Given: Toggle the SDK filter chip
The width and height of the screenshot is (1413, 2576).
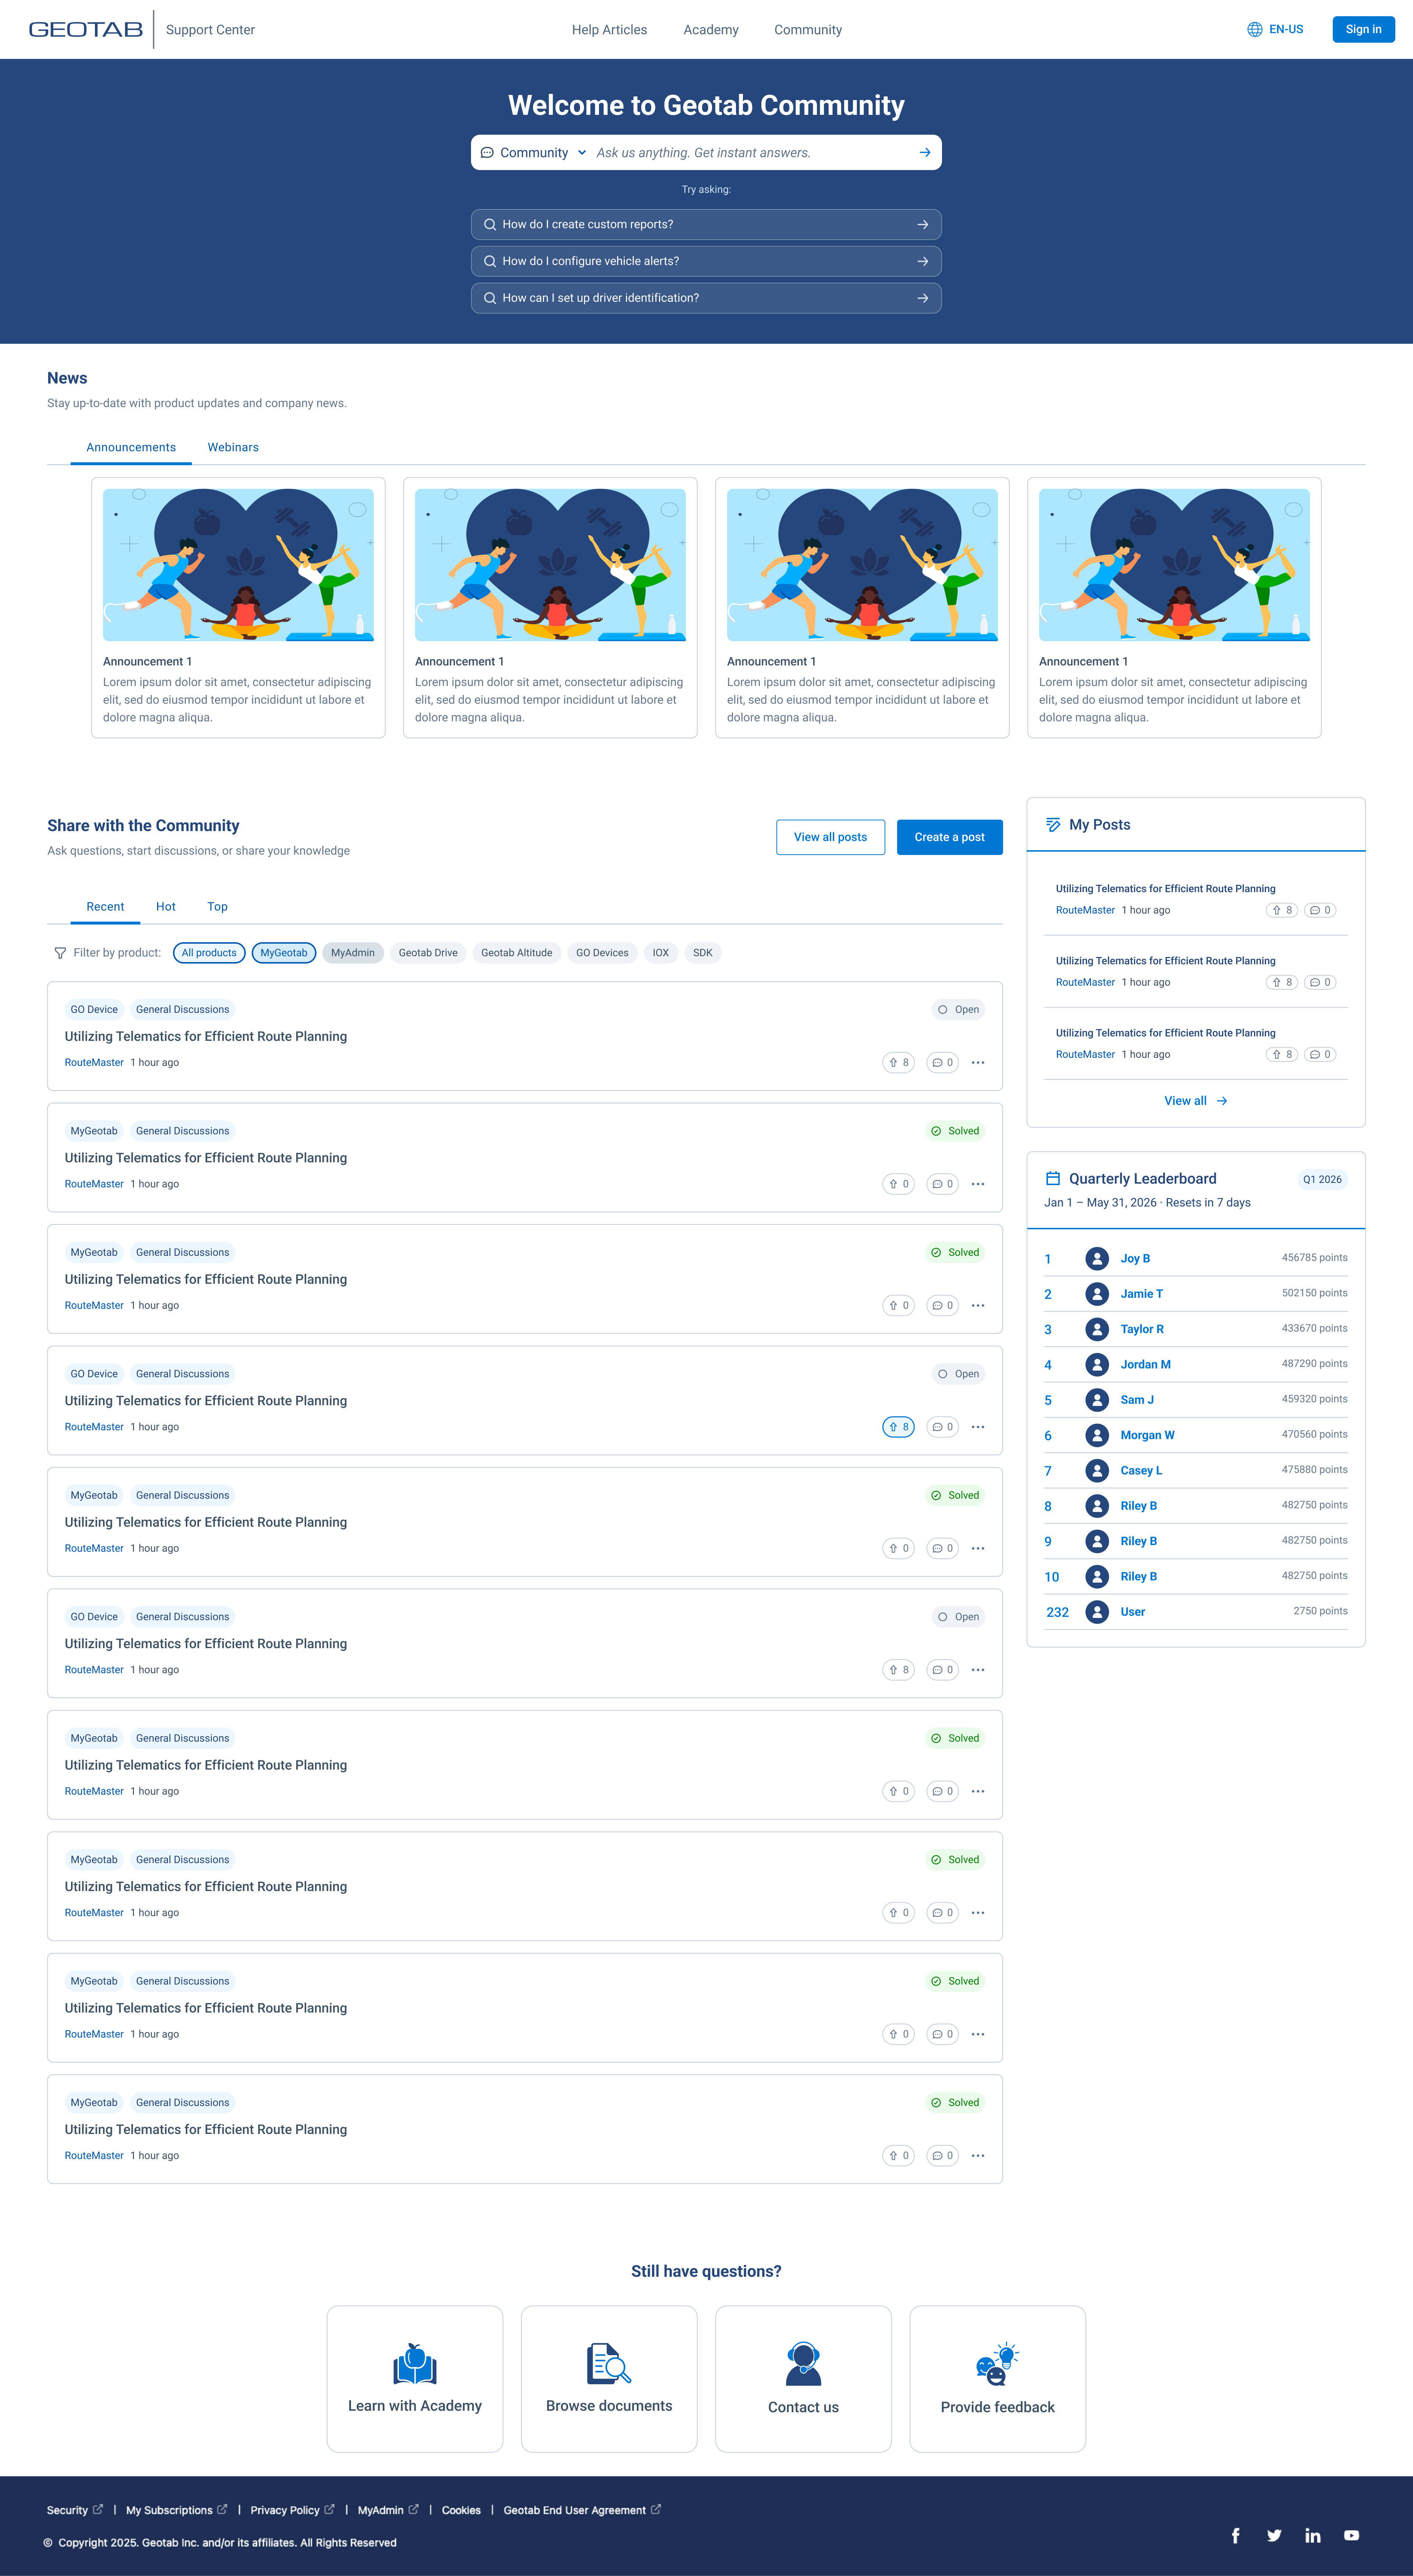Looking at the screenshot, I should [x=703, y=953].
